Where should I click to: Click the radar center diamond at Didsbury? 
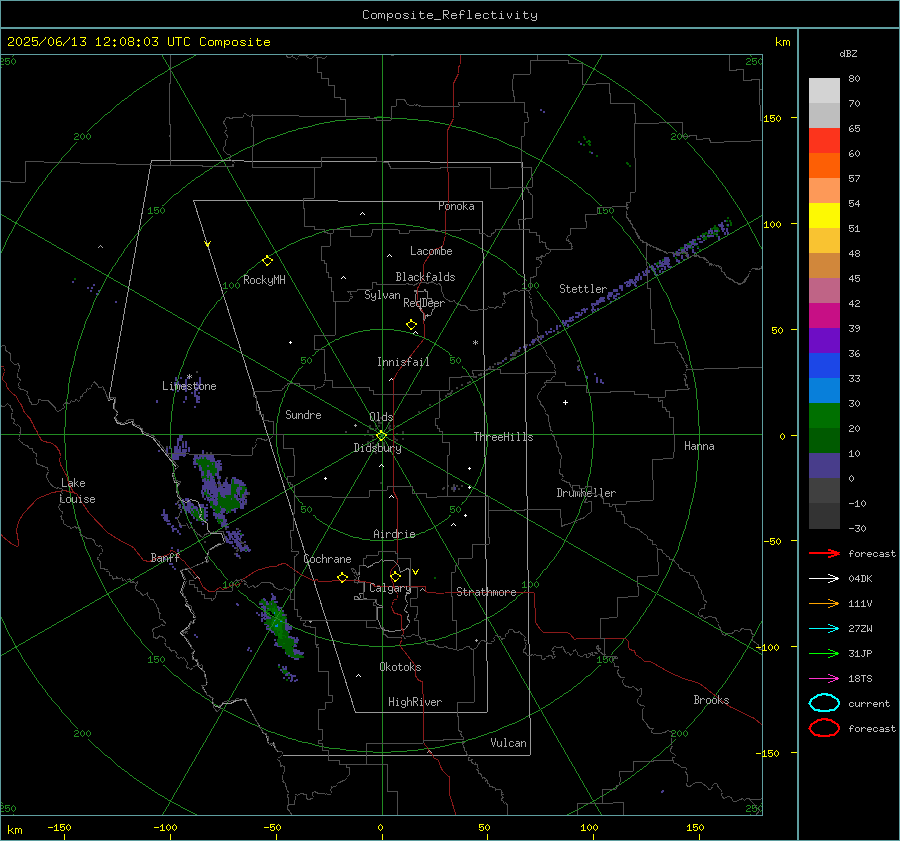pos(382,436)
